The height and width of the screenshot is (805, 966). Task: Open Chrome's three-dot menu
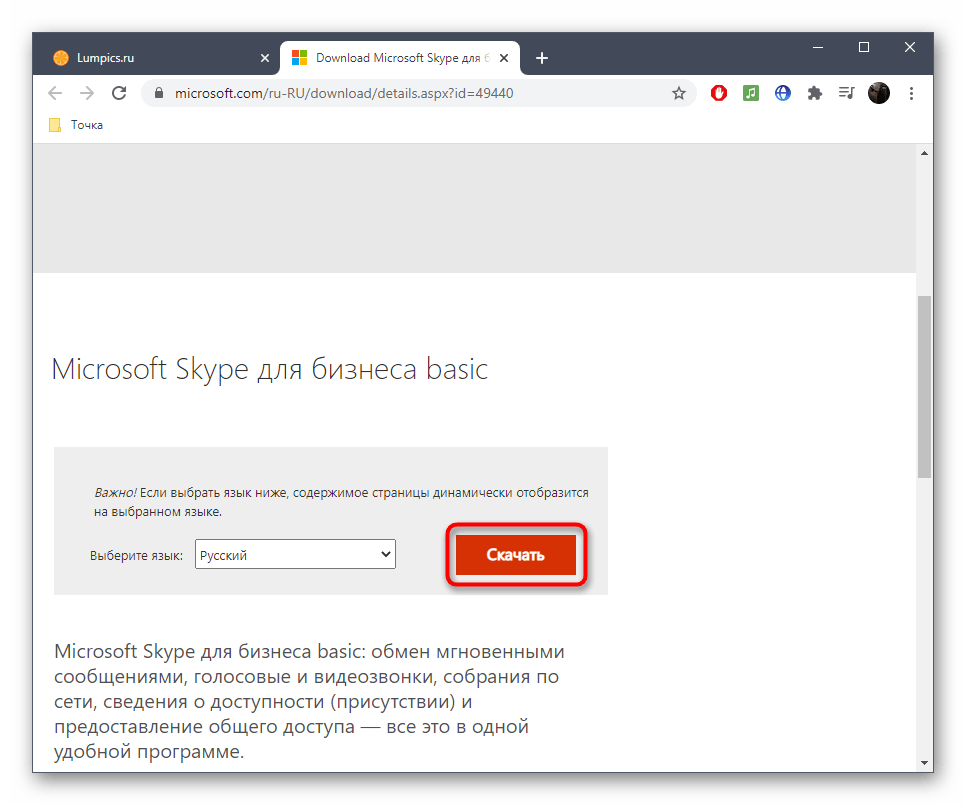(911, 93)
